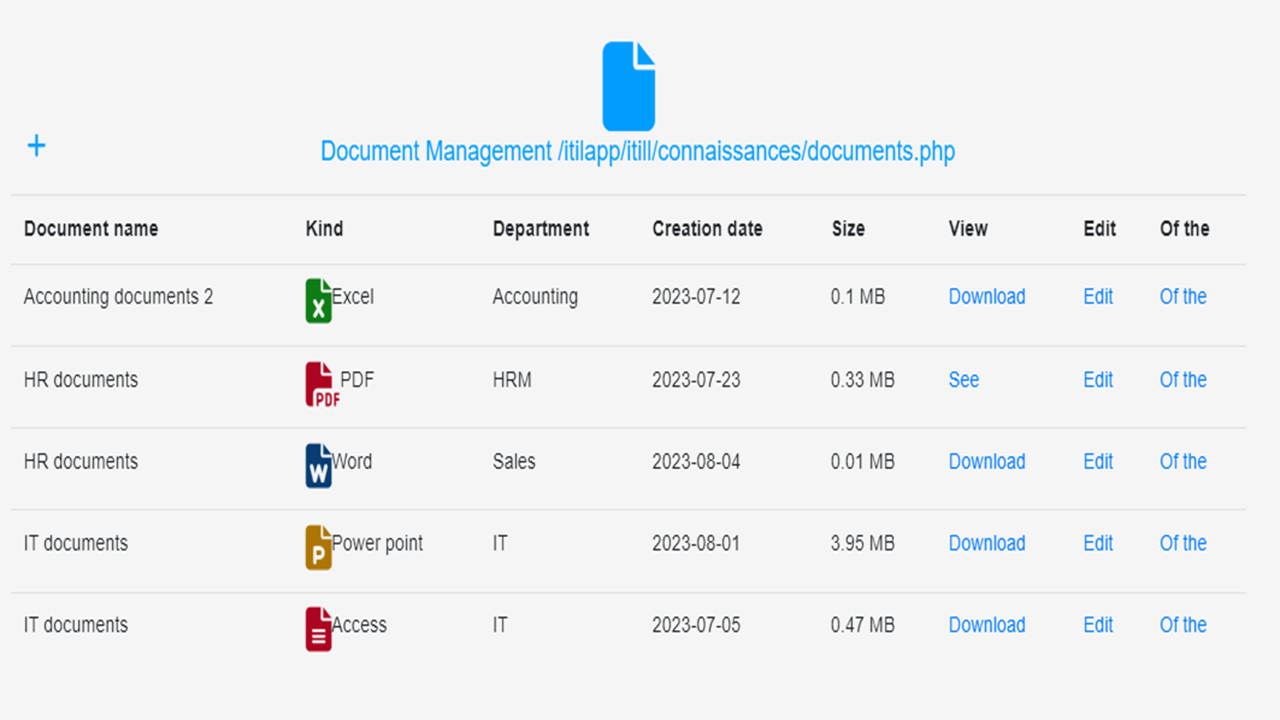This screenshot has width=1280, height=720.
Task: Edit the PowerPoint IT documents entry
Action: (x=1098, y=544)
